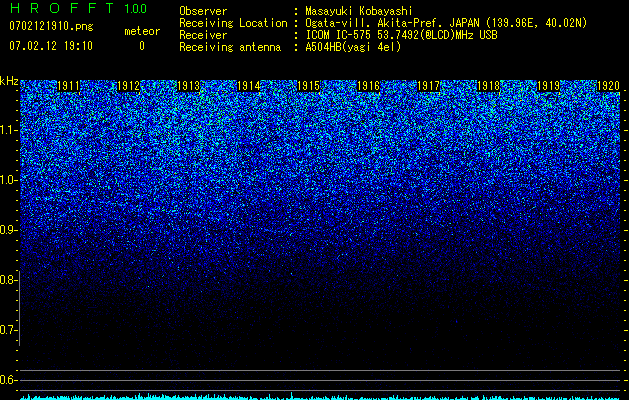629x400 pixels.
Task: Click the 0.8 frequency axis label
Action: pos(8,280)
